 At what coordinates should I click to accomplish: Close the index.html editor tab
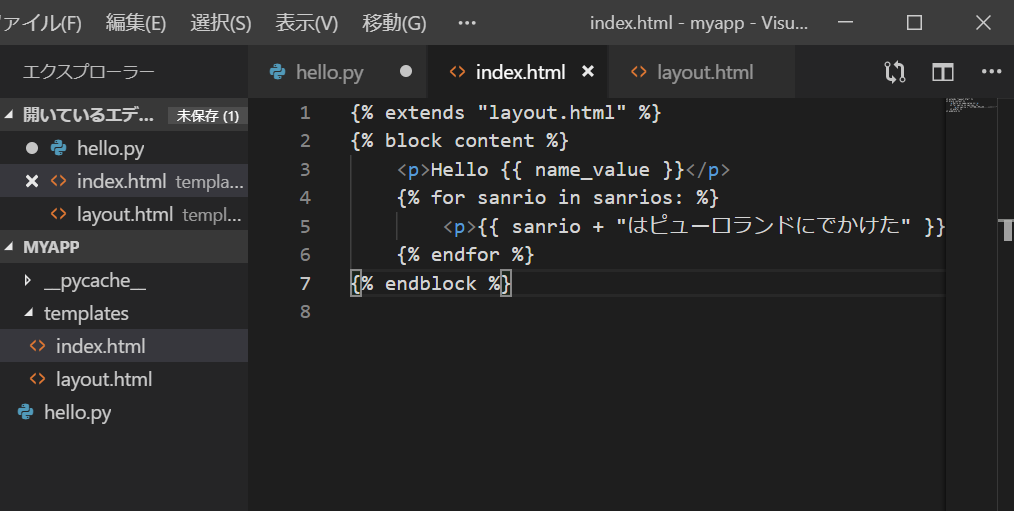click(588, 72)
